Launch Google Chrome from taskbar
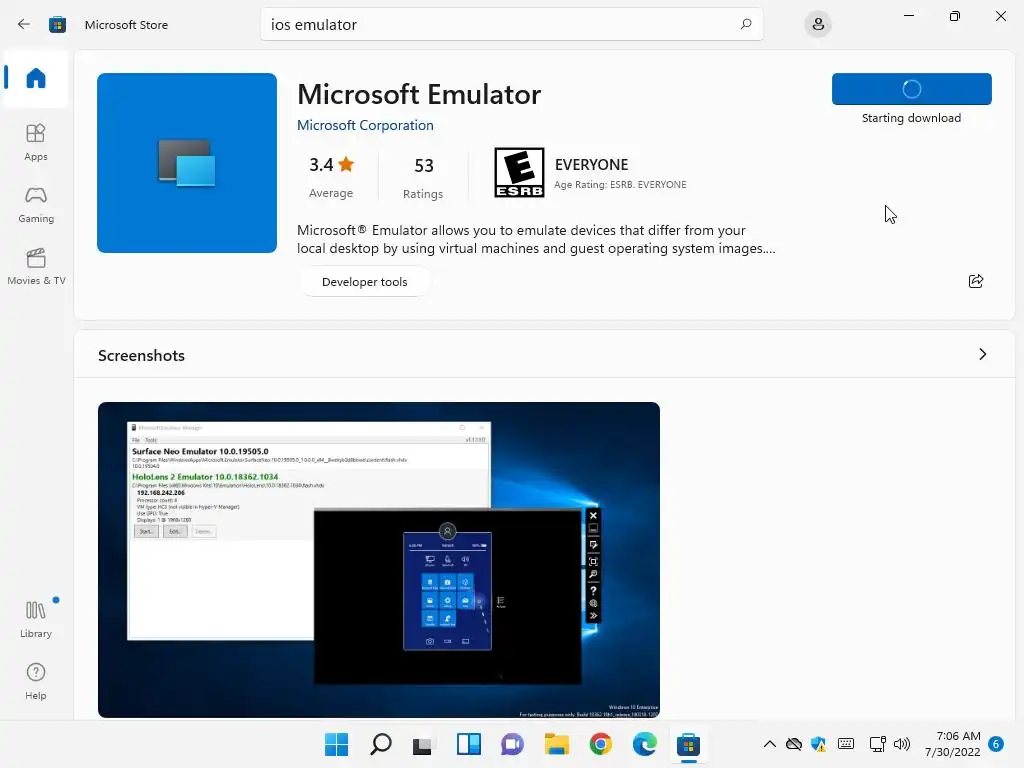This screenshot has height=768, width=1024. (x=600, y=744)
